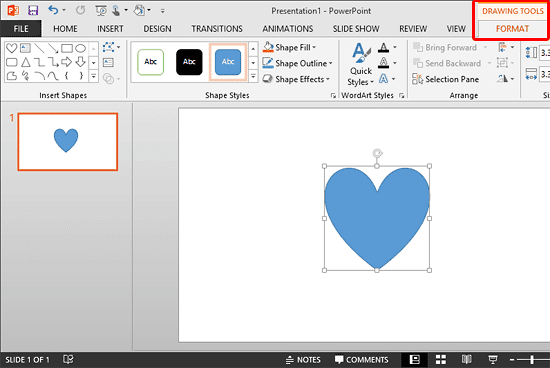Switch to the INSERT tab

coord(110,29)
